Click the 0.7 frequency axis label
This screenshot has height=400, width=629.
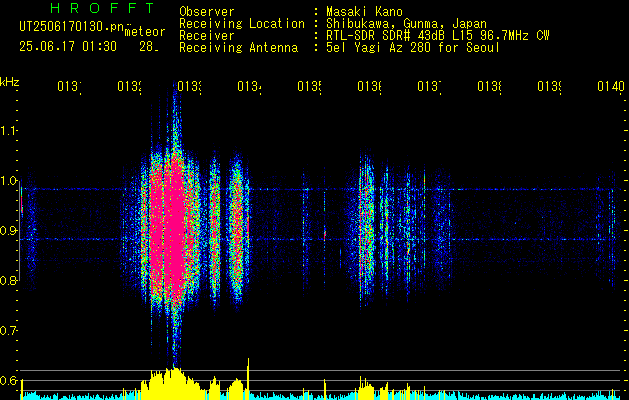pos(8,331)
